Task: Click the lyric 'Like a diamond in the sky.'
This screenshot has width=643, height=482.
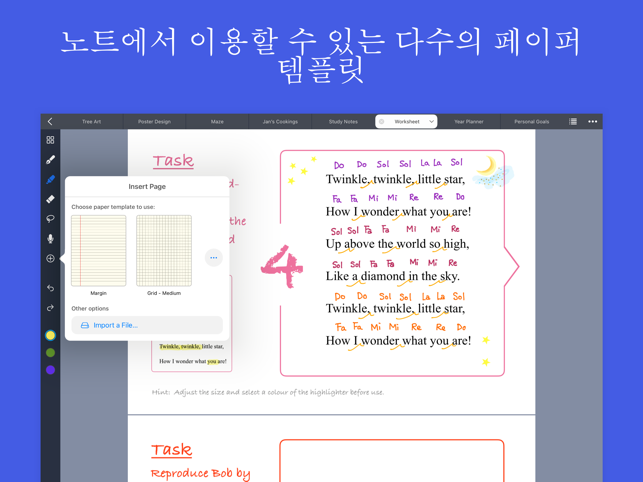Action: [x=392, y=276]
